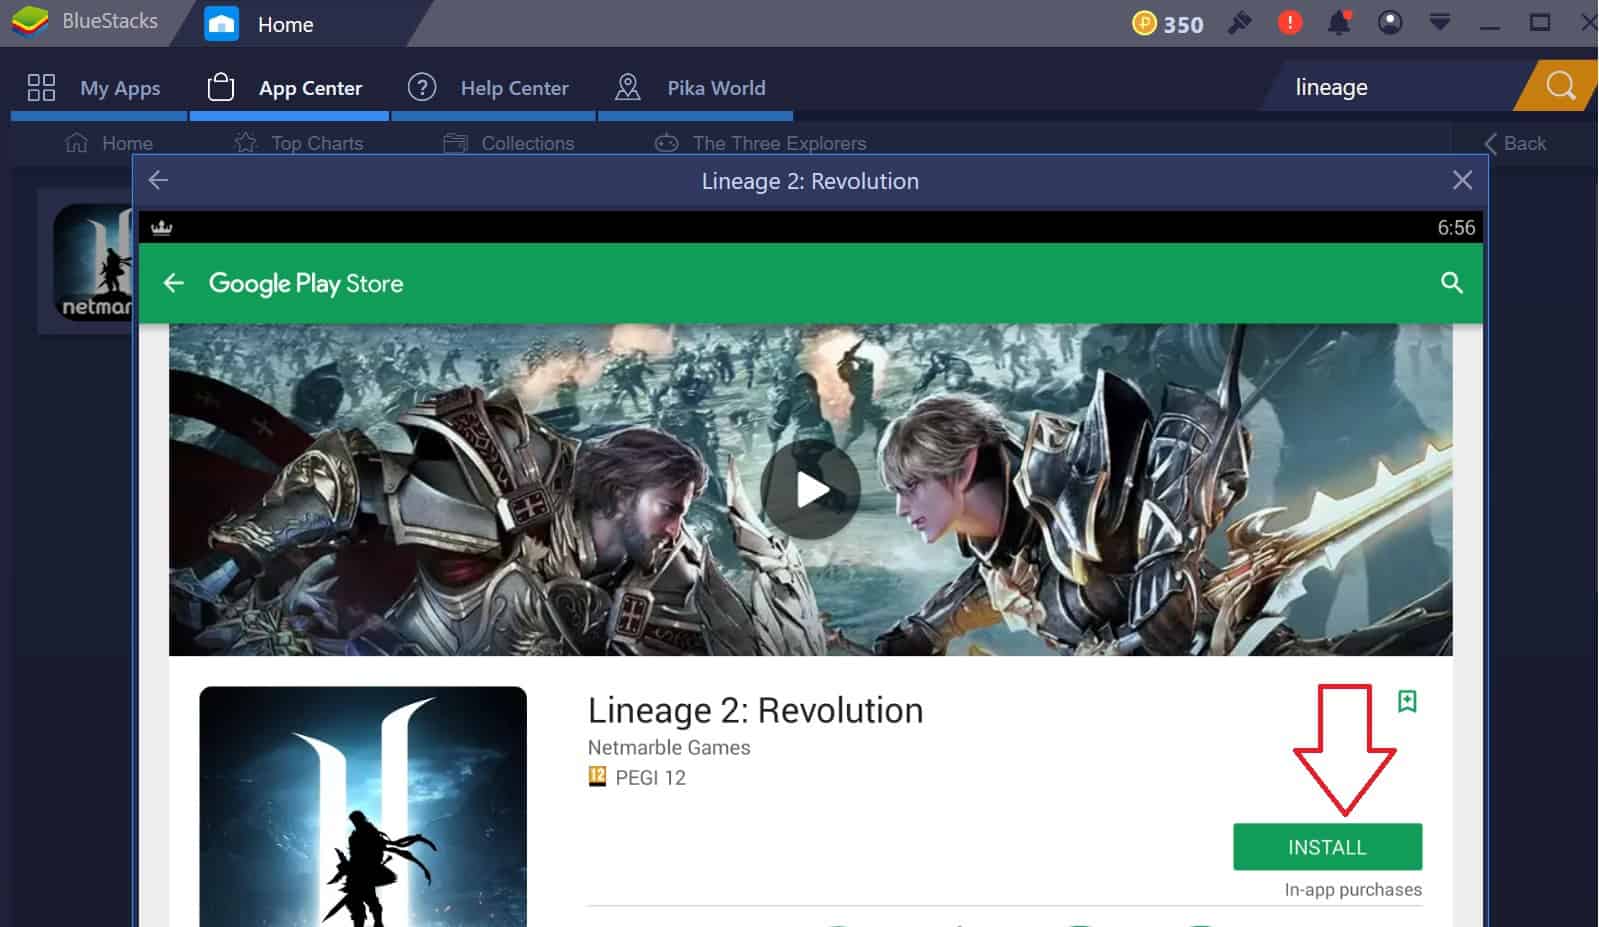Screen dimensions: 1599x927
Task: Switch to App Center tab
Action: point(289,88)
